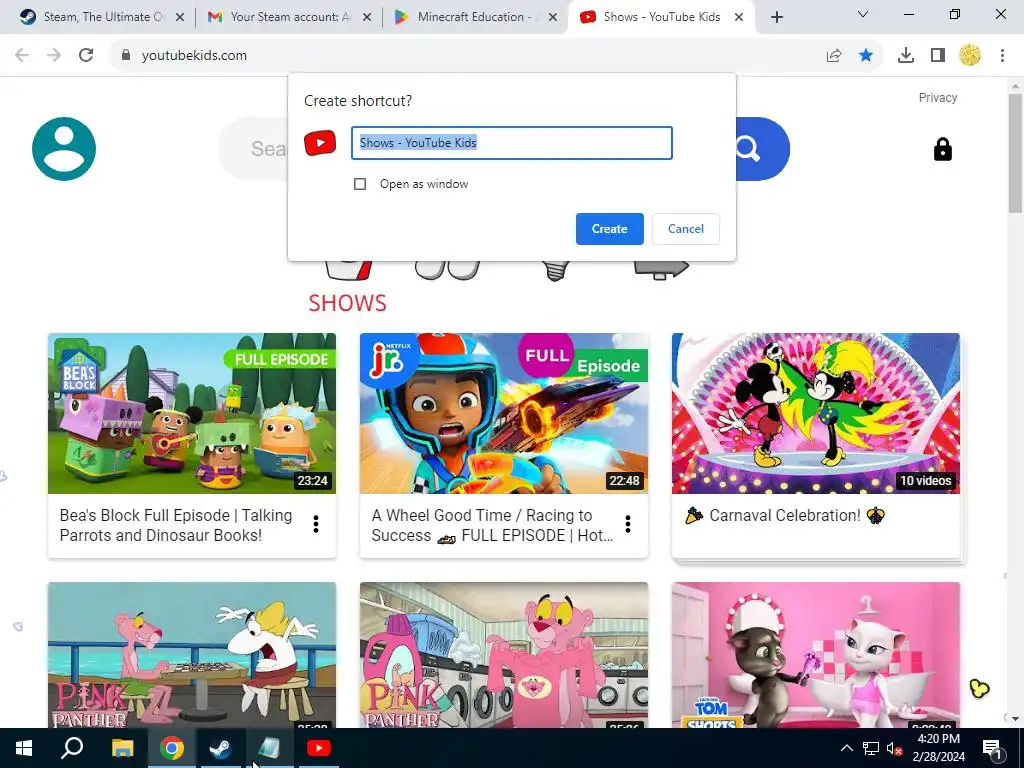This screenshot has height=768, width=1024.
Task: Click the YouTube icon in Create shortcut dialog
Action: click(320, 143)
